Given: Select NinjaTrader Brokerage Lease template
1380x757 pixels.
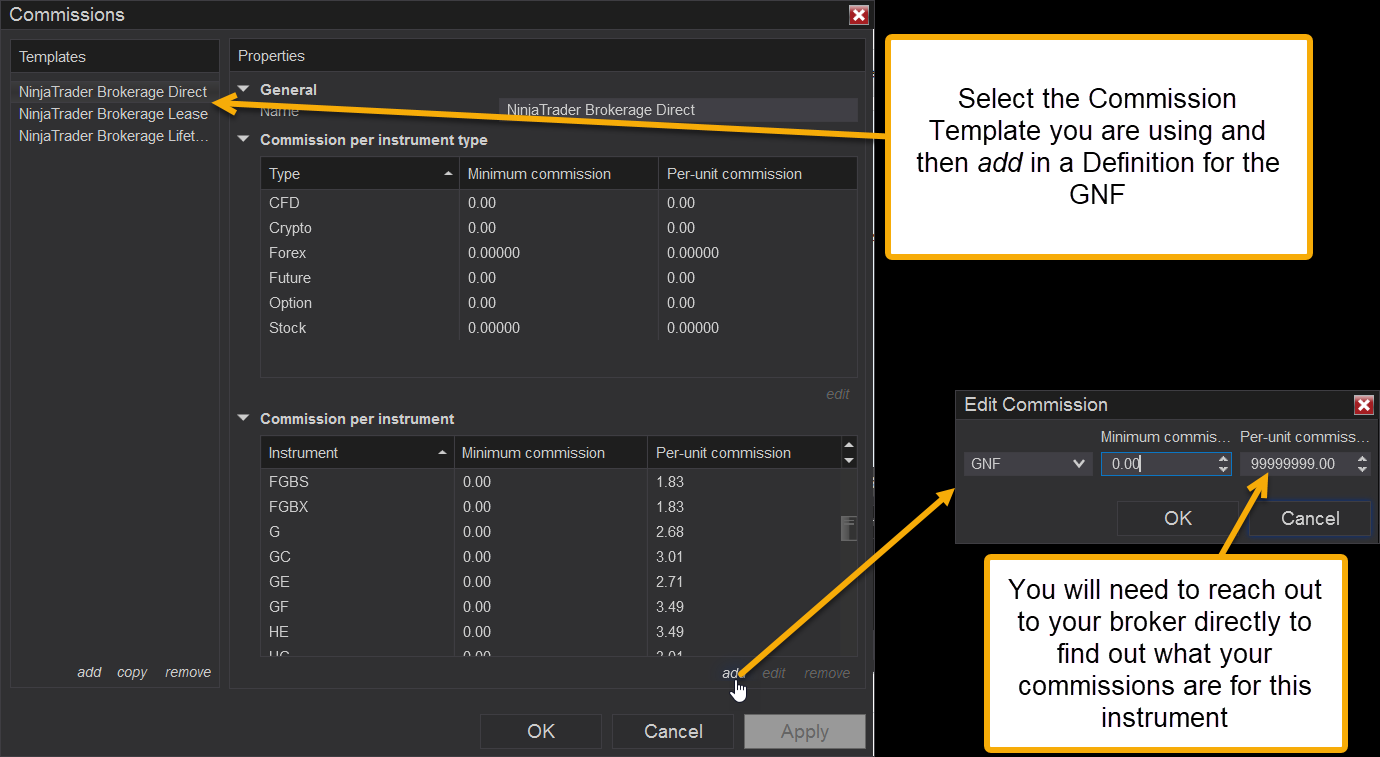Looking at the screenshot, I should coord(114,114).
